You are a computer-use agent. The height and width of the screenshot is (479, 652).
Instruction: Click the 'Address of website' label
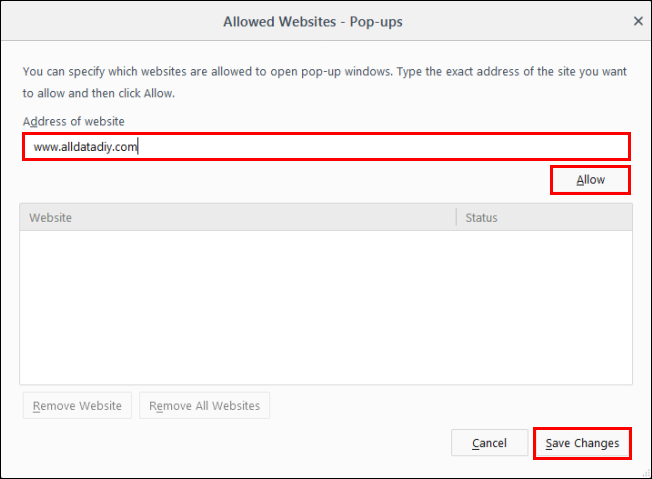74,121
